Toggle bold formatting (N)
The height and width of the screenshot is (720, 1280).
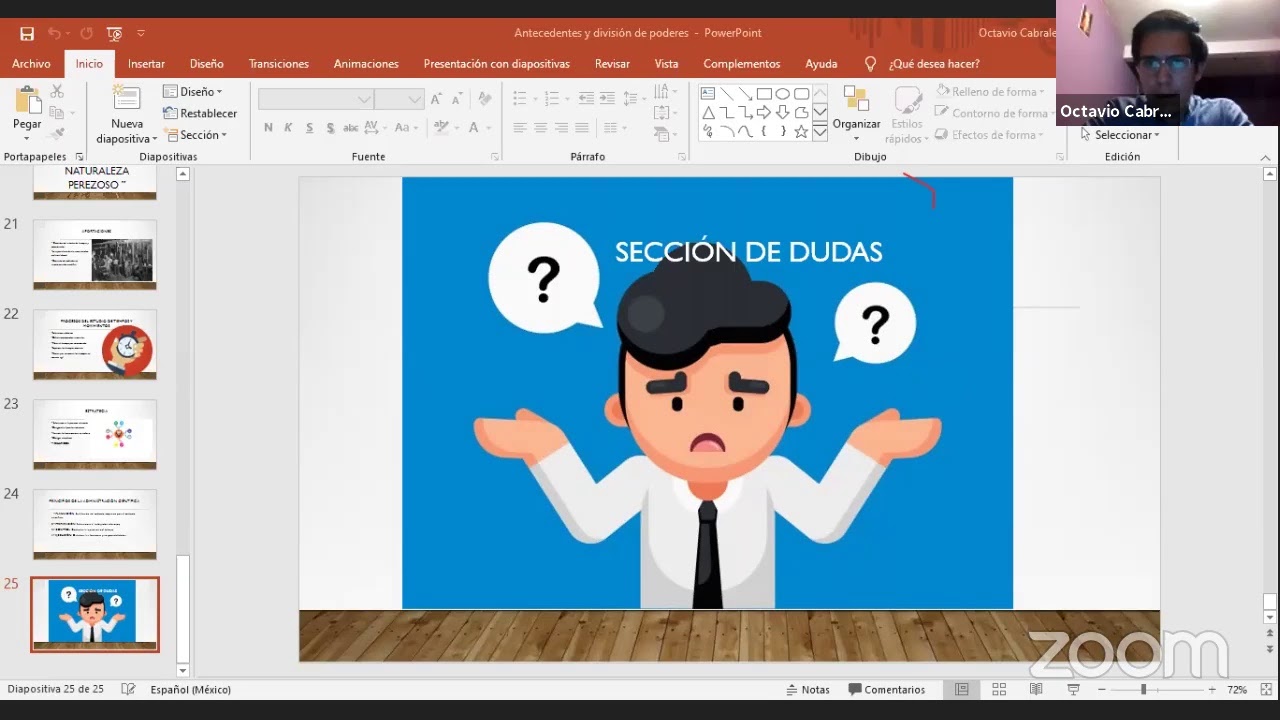coord(268,128)
